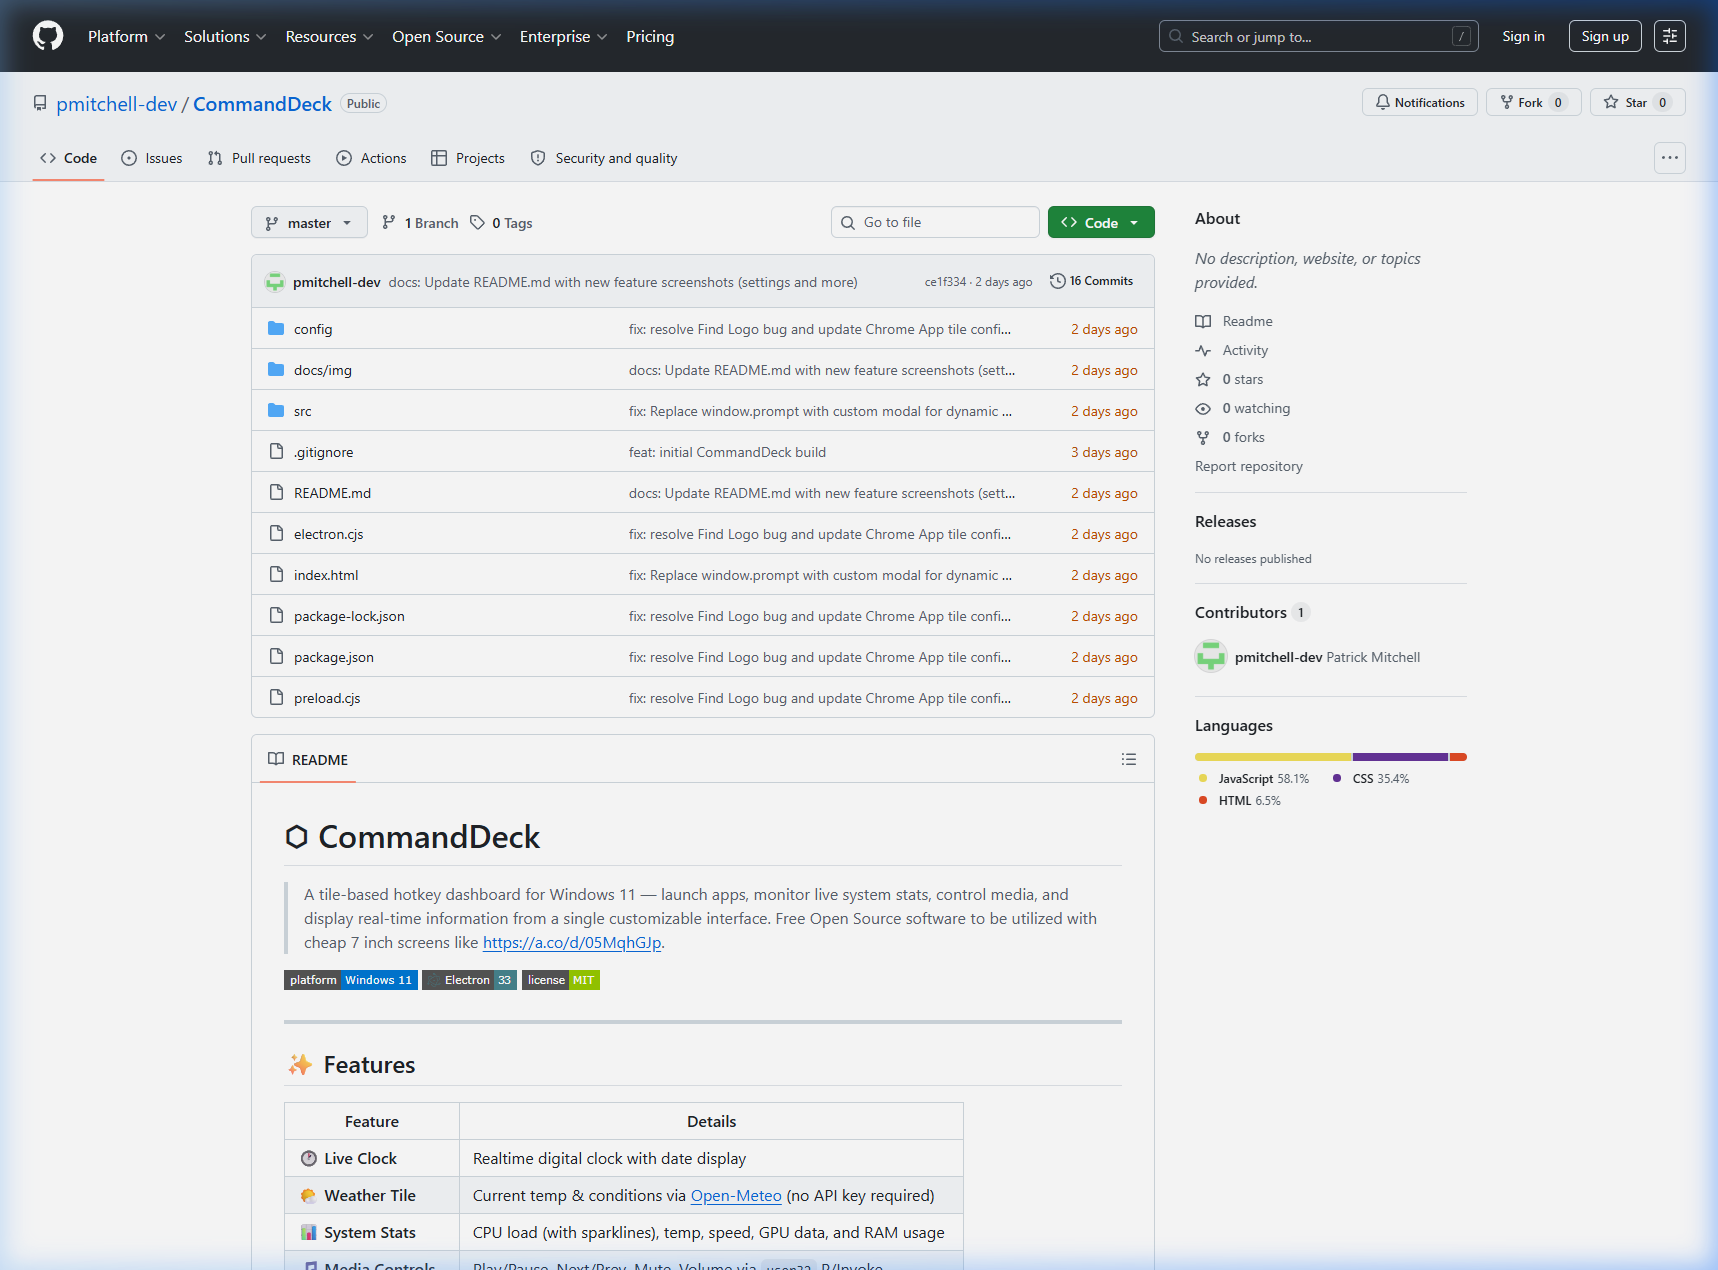Click the Activity pulse icon in About
1718x1270 pixels.
(x=1202, y=350)
